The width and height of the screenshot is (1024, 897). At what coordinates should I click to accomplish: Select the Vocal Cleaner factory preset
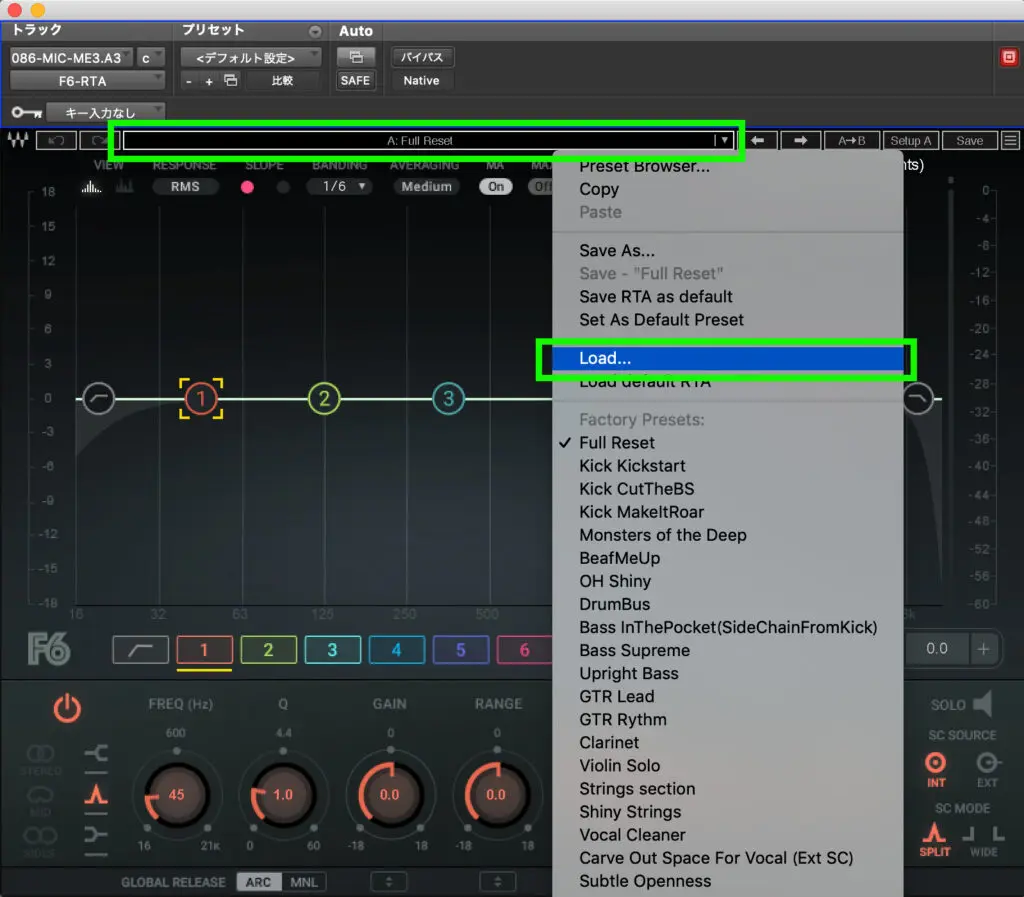(x=632, y=835)
